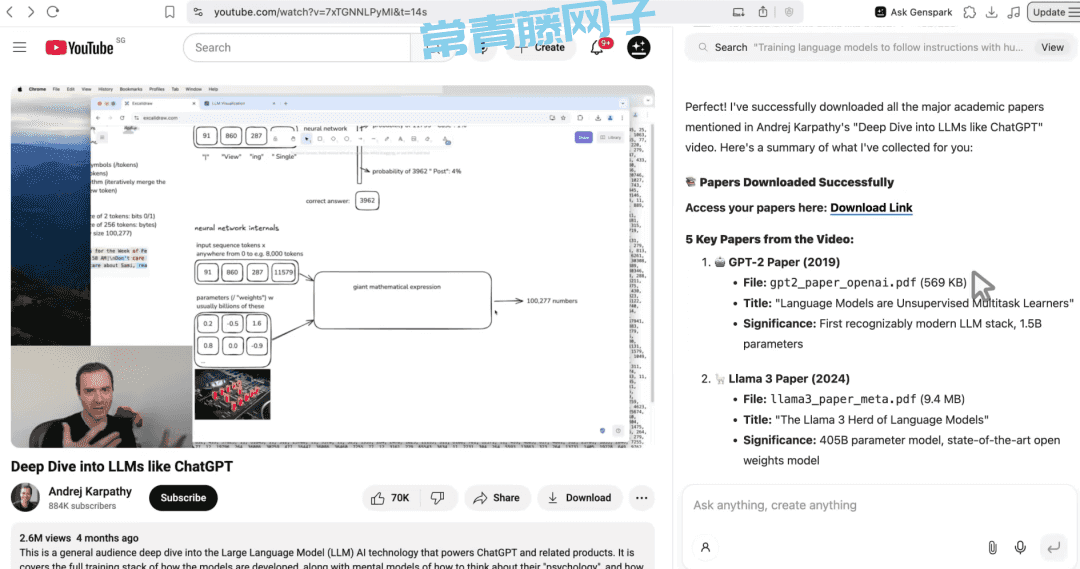This screenshot has width=1080, height=569.
Task: Click GPT-2 Paper (2019) heading
Action: pyautogui.click(x=784, y=262)
